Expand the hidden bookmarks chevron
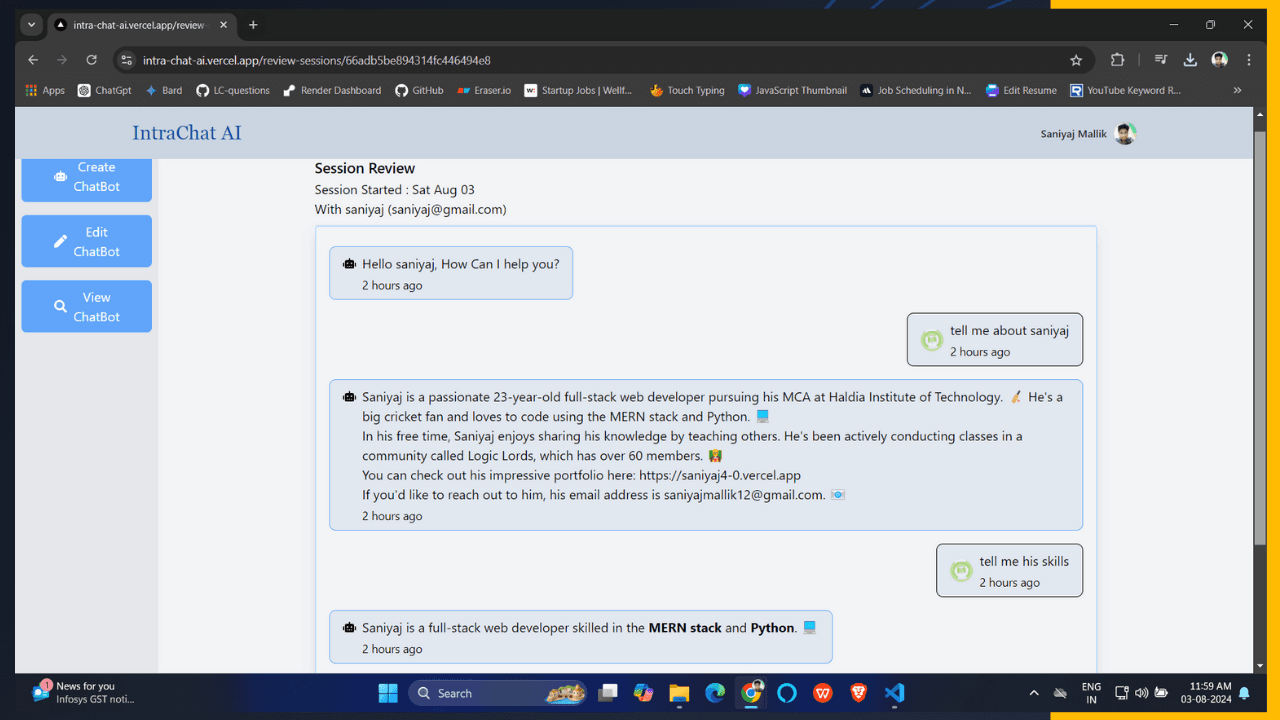Viewport: 1280px width, 720px height. (x=1237, y=90)
